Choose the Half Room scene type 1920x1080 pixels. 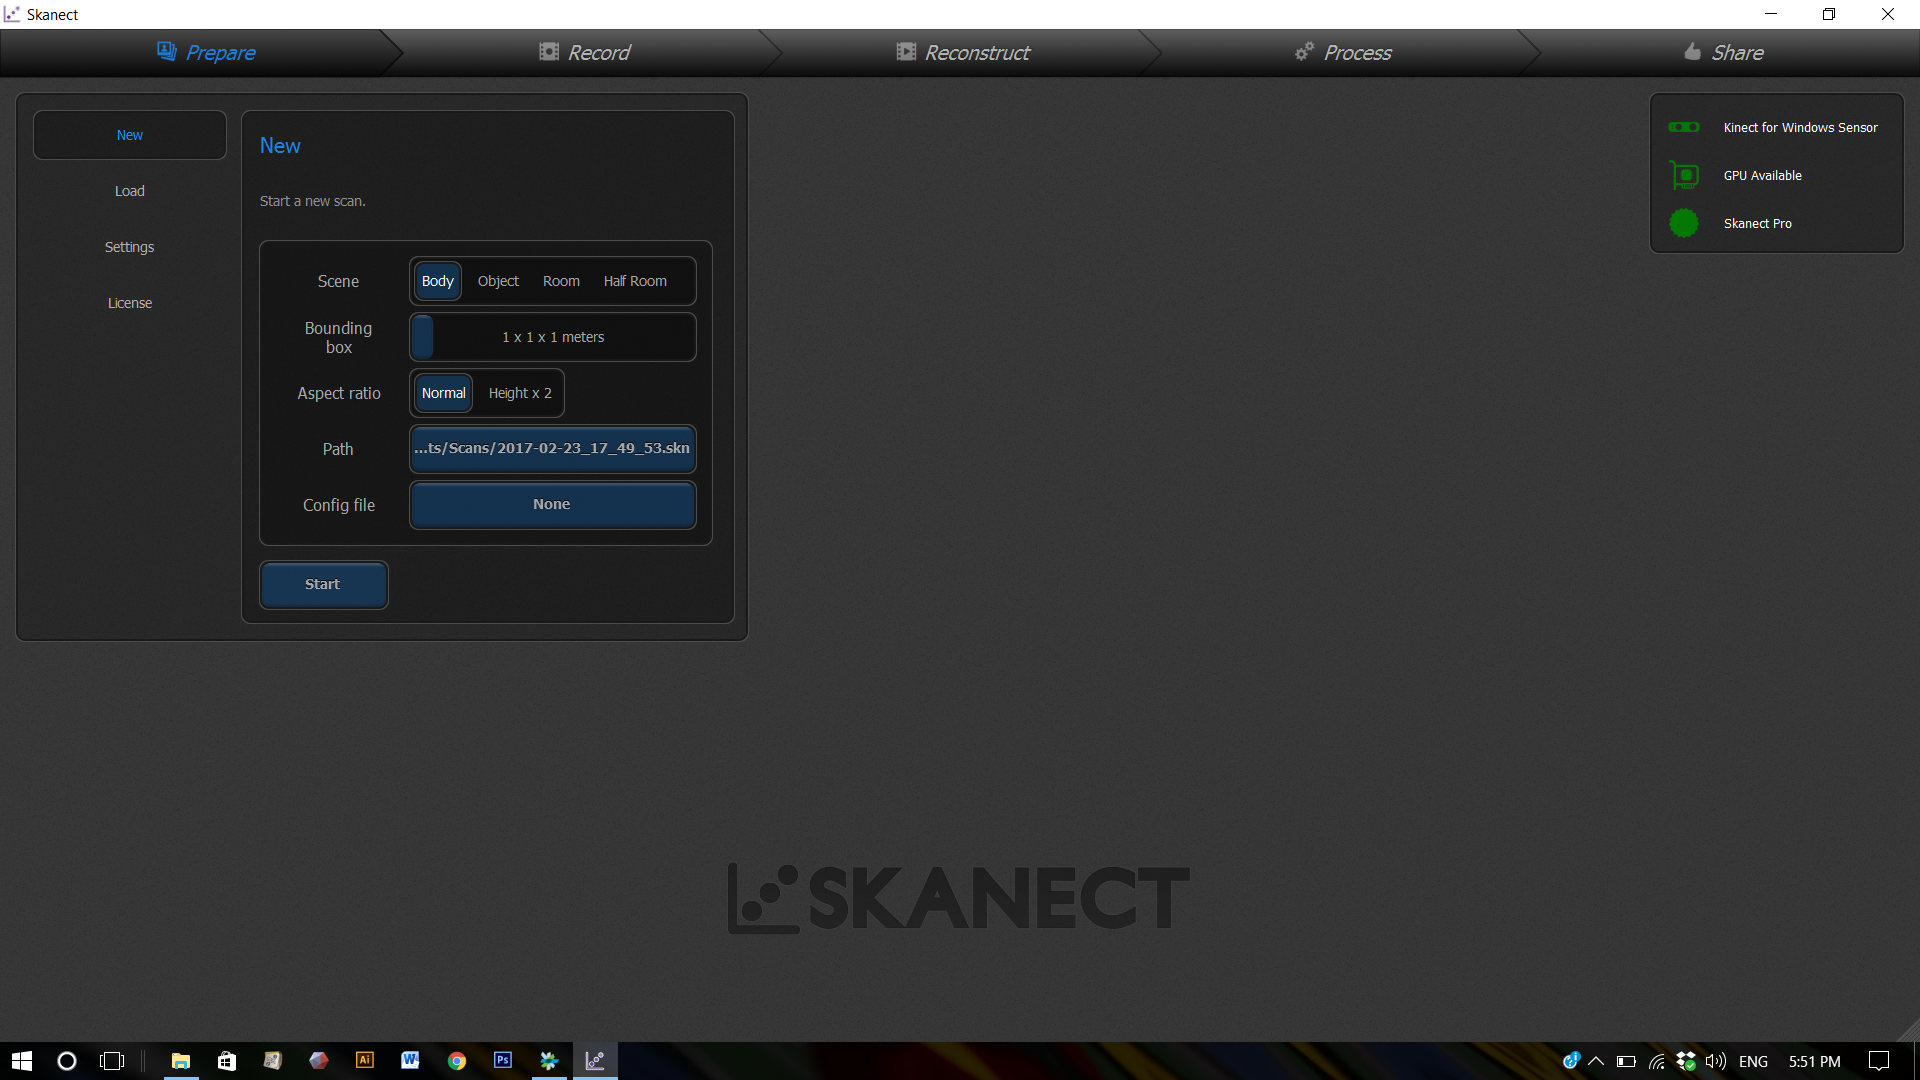click(635, 281)
